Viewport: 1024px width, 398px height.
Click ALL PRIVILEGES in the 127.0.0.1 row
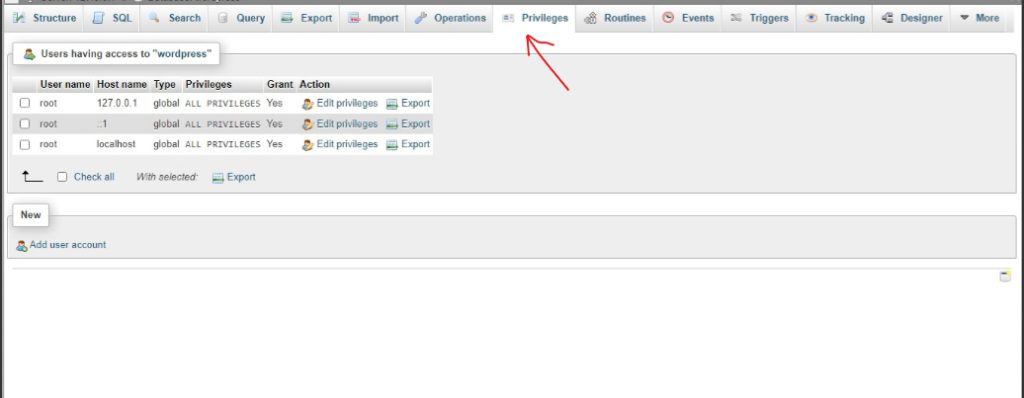[x=223, y=104]
